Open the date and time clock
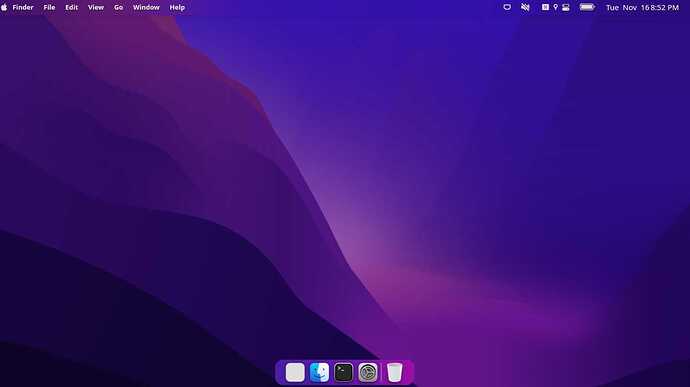Viewport: 690px width, 387px height. tap(642, 7)
